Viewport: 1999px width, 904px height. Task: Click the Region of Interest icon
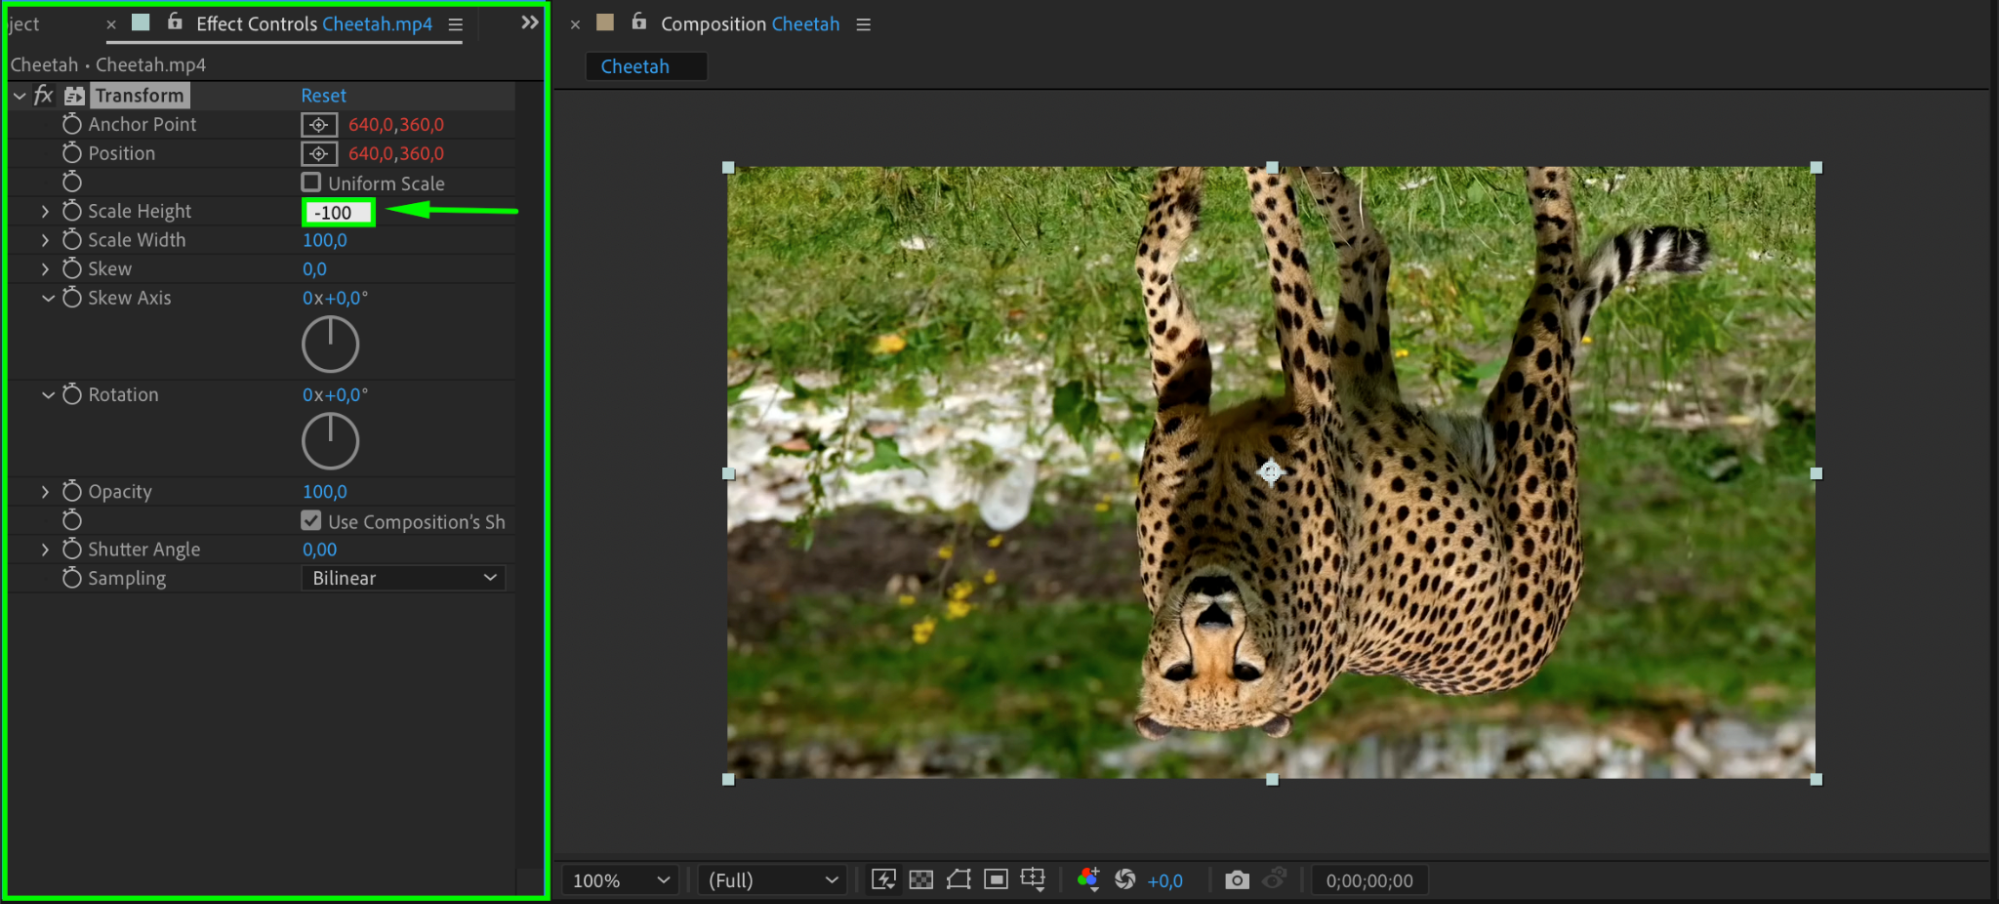tap(996, 880)
